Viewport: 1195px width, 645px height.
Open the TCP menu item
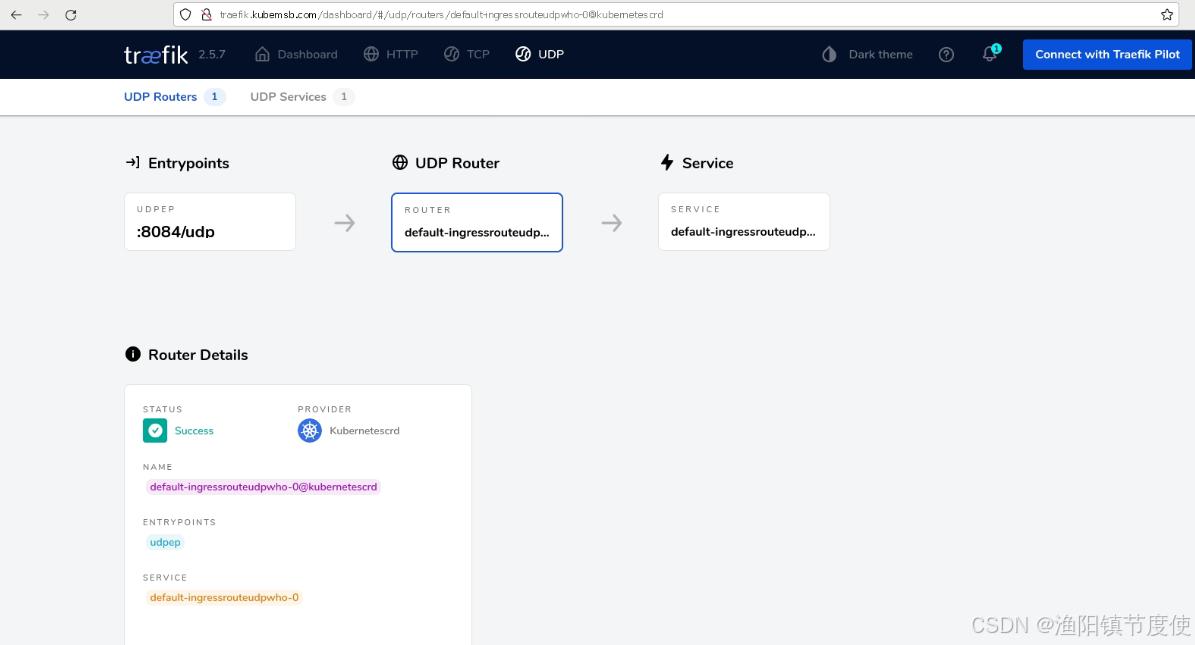467,54
